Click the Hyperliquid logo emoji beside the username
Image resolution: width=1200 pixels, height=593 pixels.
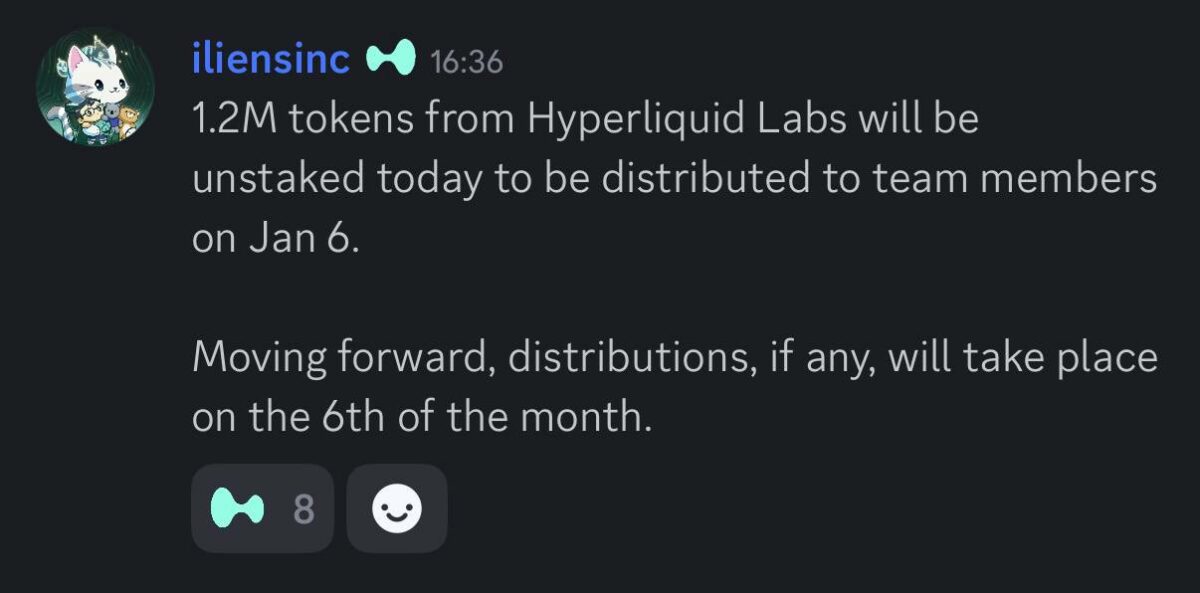(392, 60)
